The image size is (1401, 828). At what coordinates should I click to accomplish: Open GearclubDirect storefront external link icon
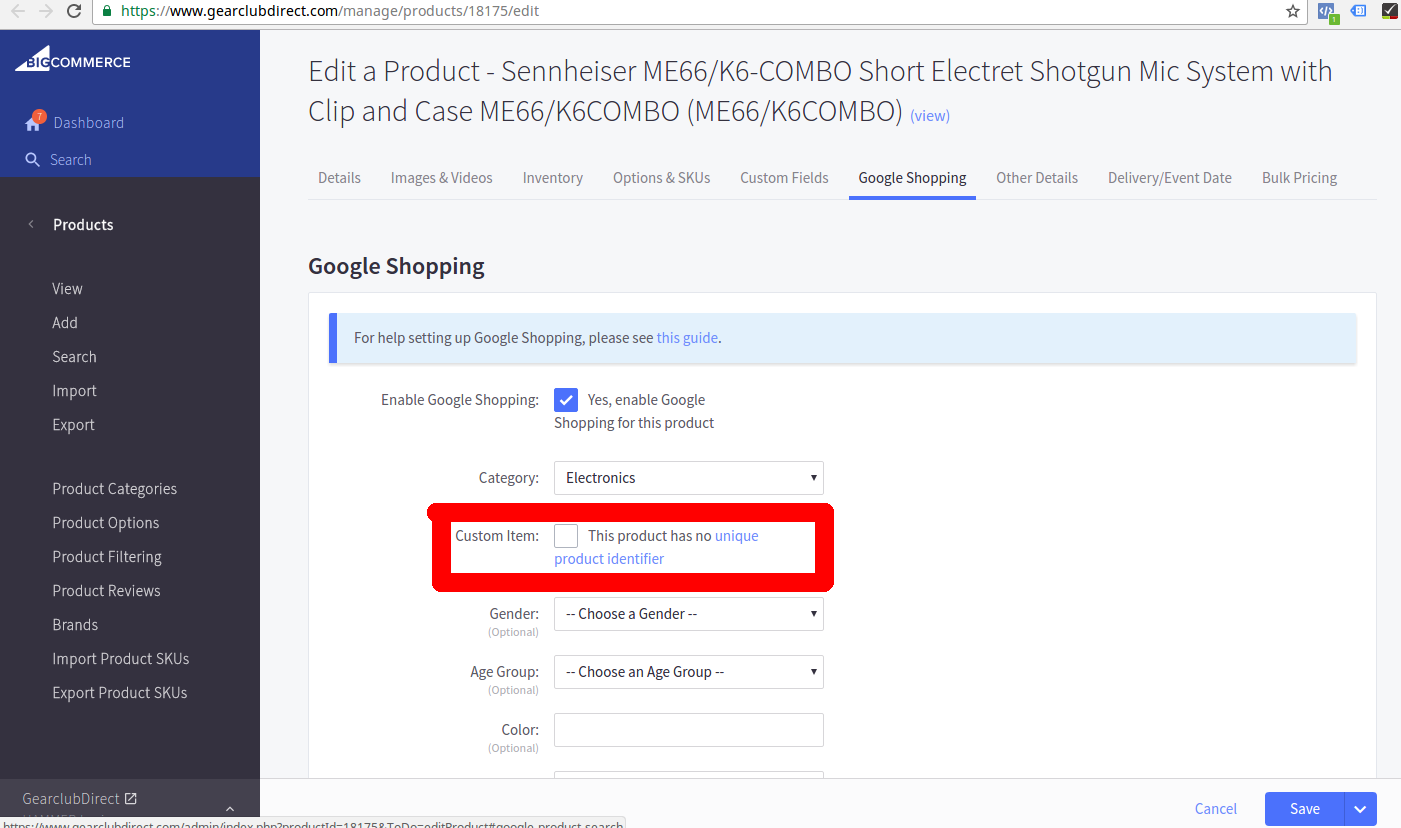(130, 798)
